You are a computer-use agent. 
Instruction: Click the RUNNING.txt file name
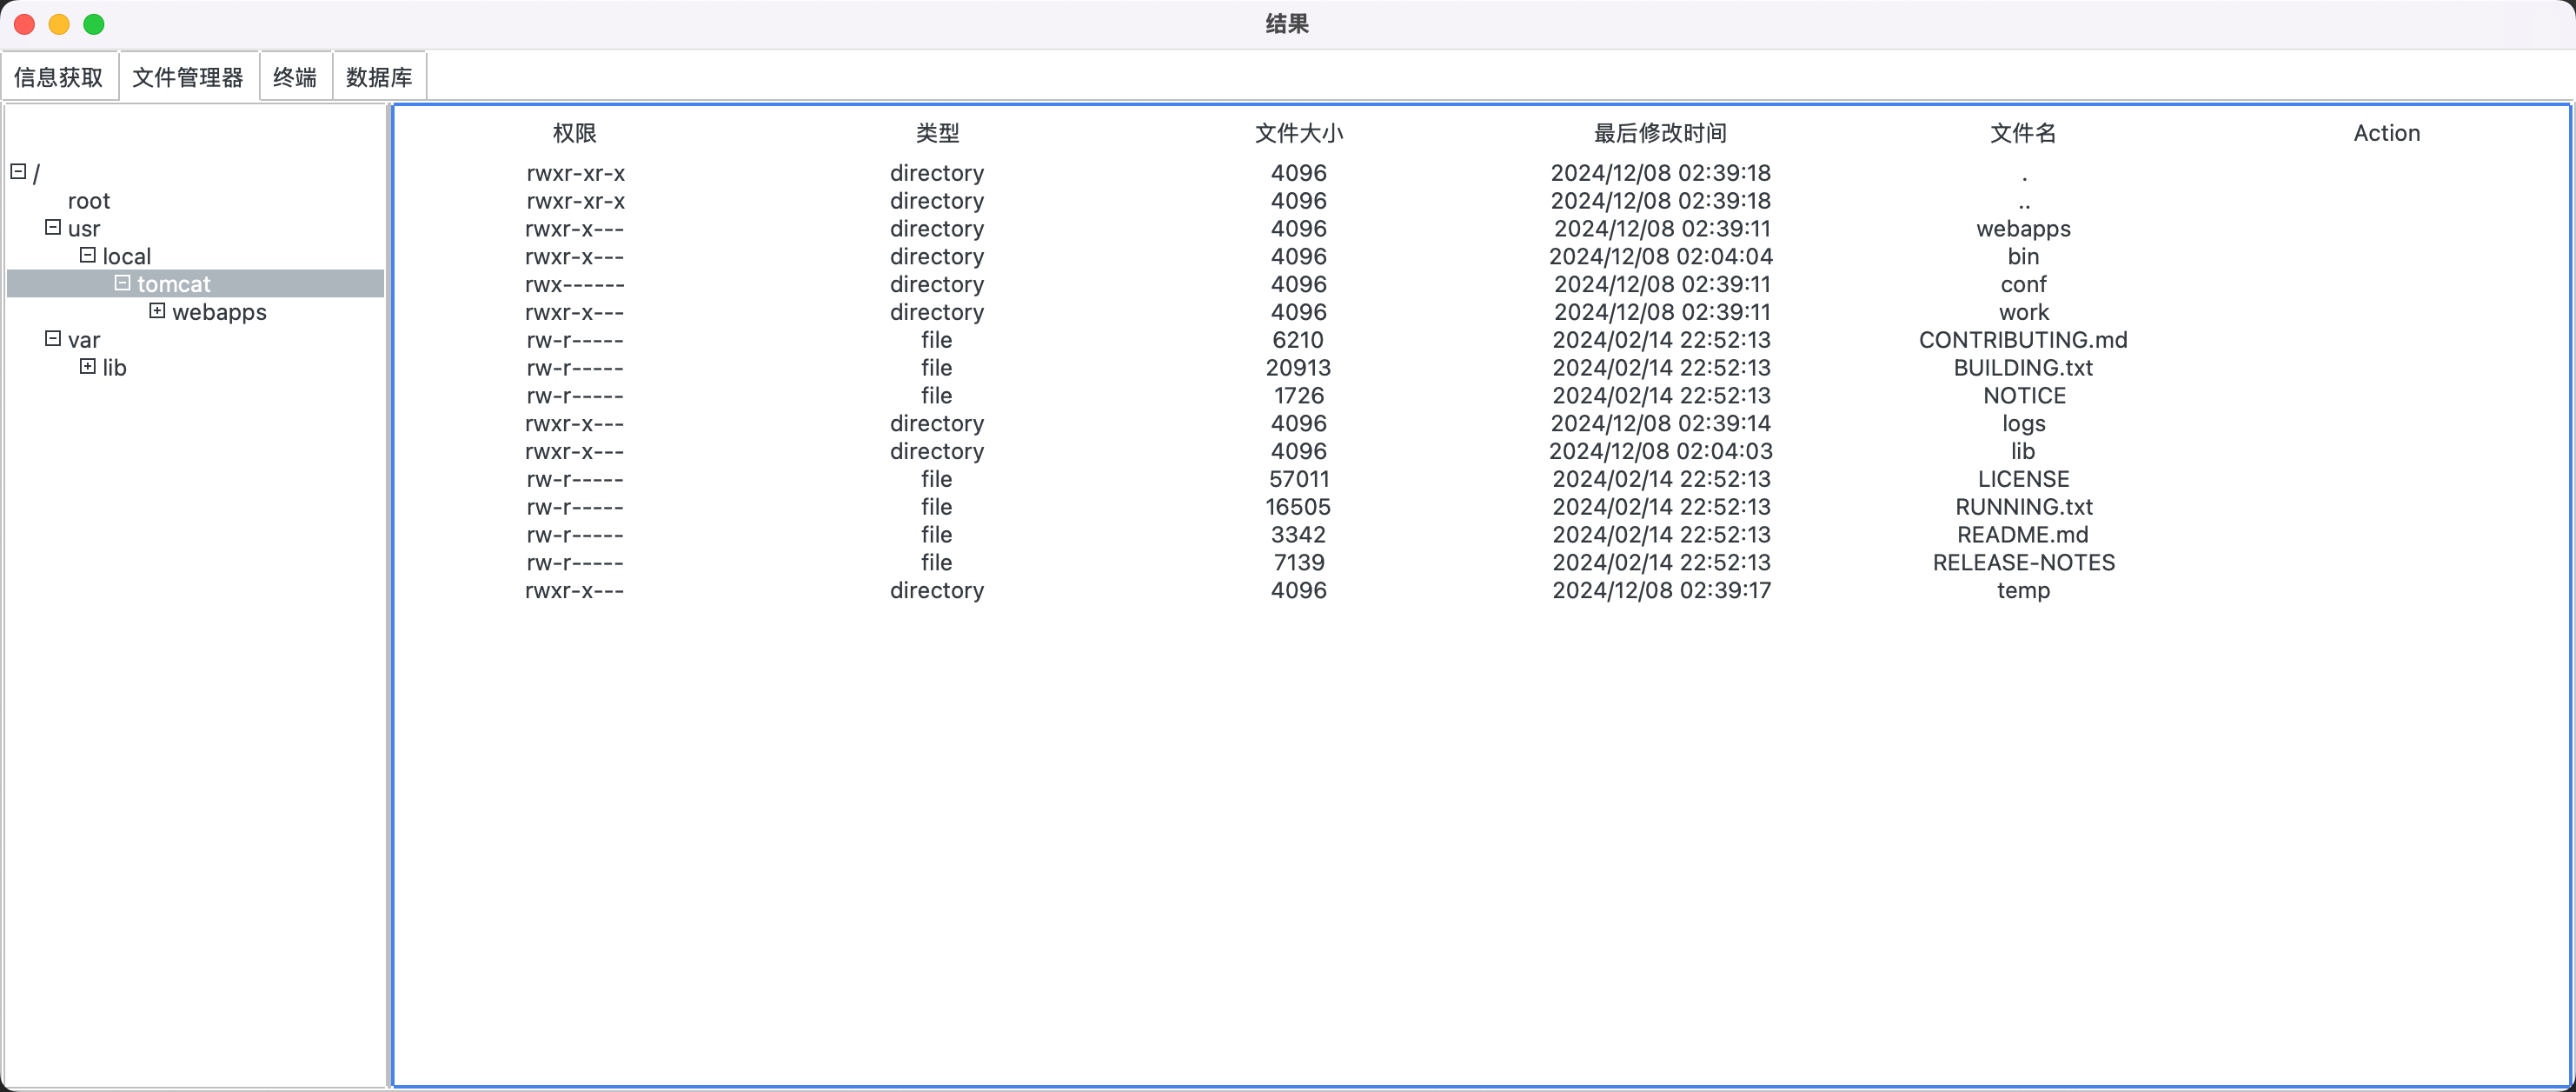2022,507
